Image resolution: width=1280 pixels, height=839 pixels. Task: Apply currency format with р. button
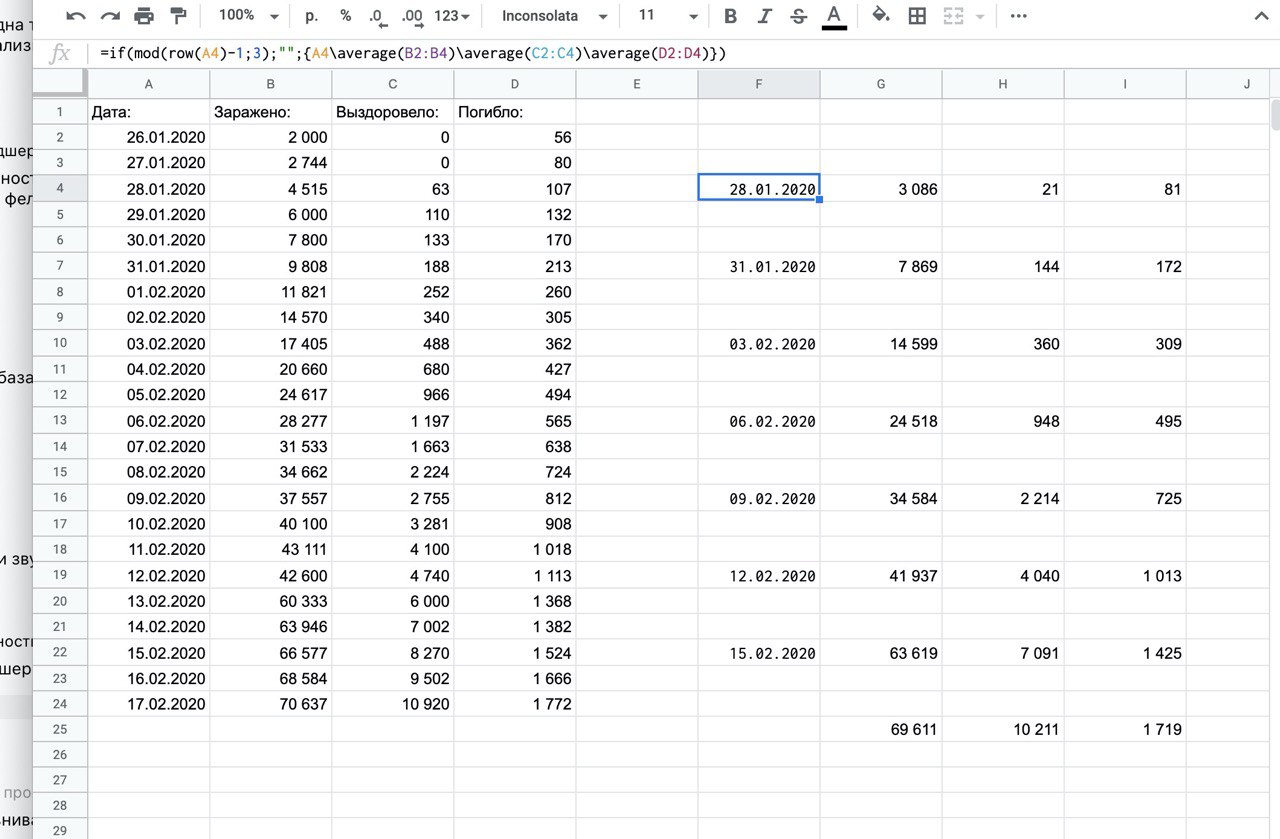click(x=311, y=16)
